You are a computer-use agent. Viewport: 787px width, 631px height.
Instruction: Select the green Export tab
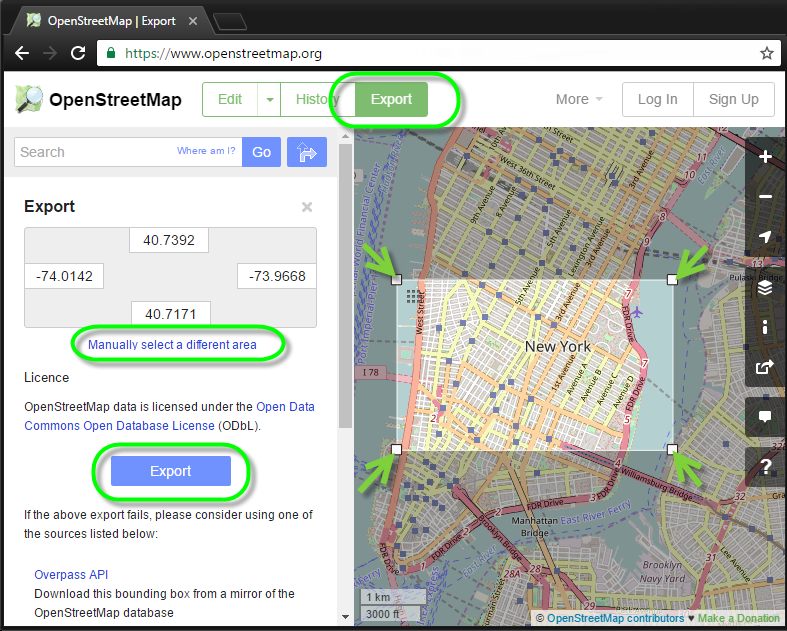click(391, 99)
